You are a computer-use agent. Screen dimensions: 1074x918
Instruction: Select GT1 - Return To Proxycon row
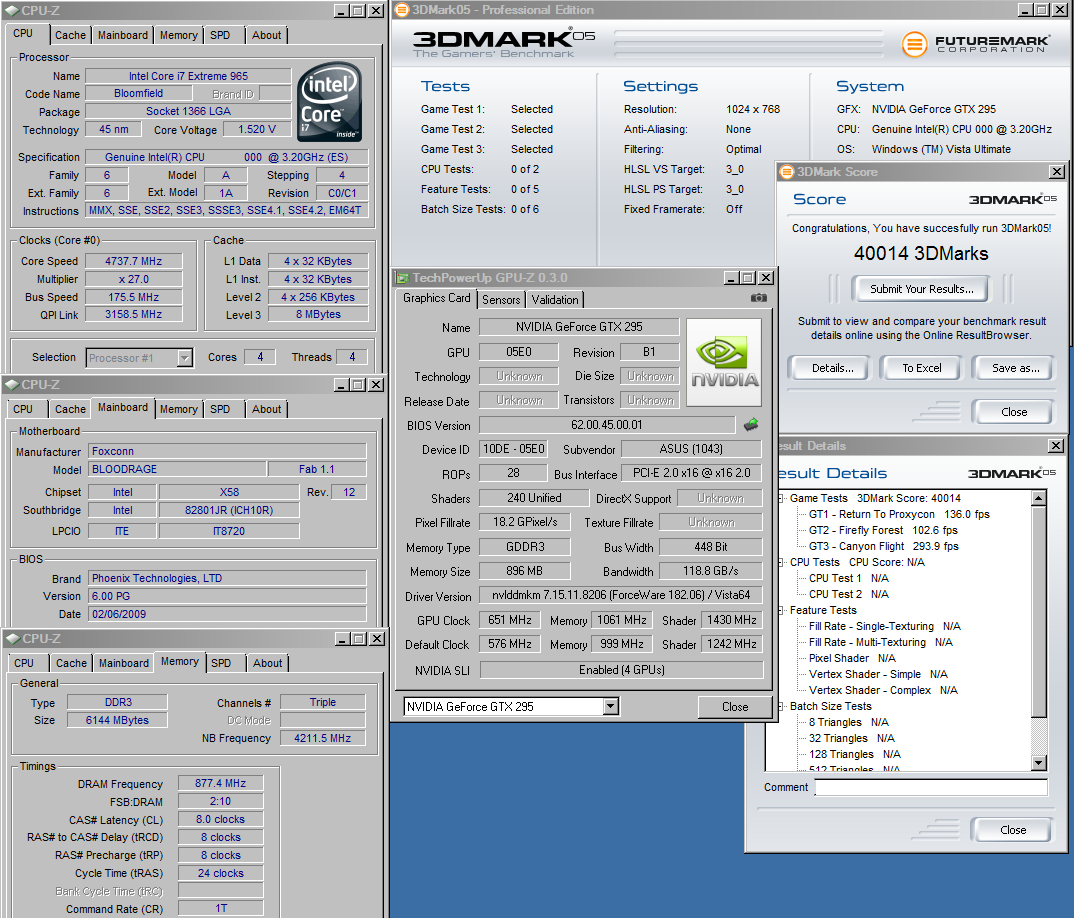899,514
